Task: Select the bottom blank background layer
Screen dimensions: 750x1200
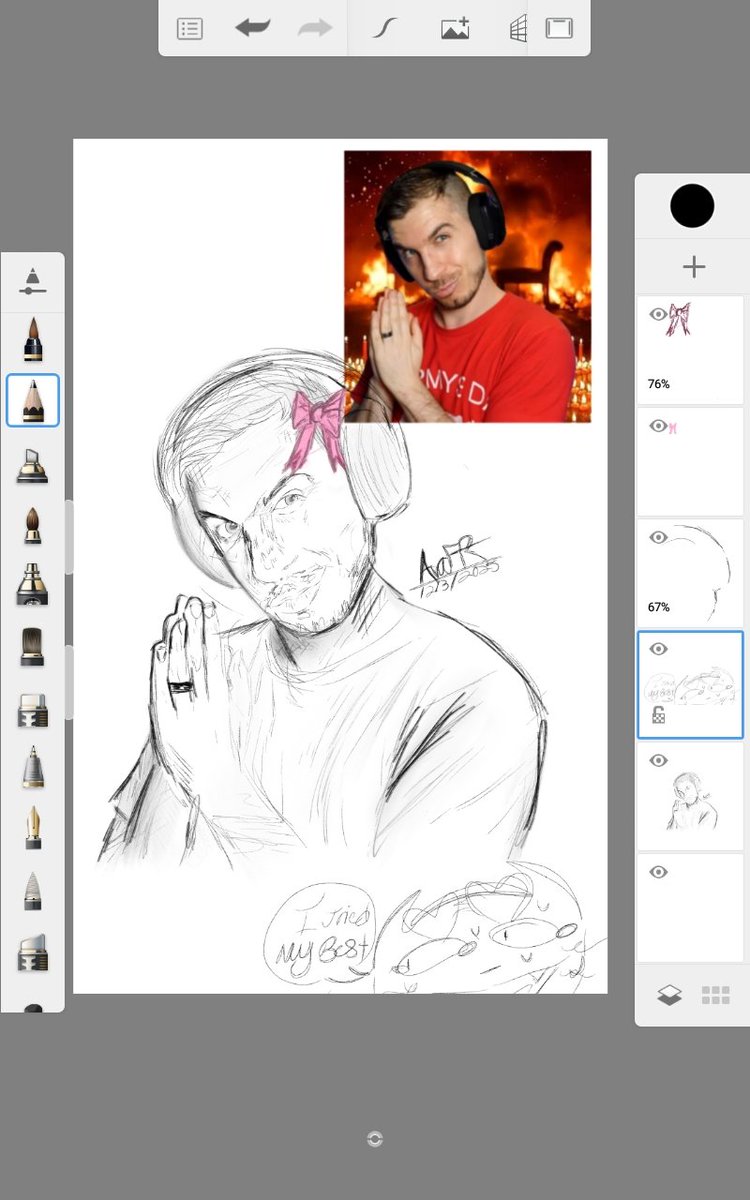Action: coord(691,908)
